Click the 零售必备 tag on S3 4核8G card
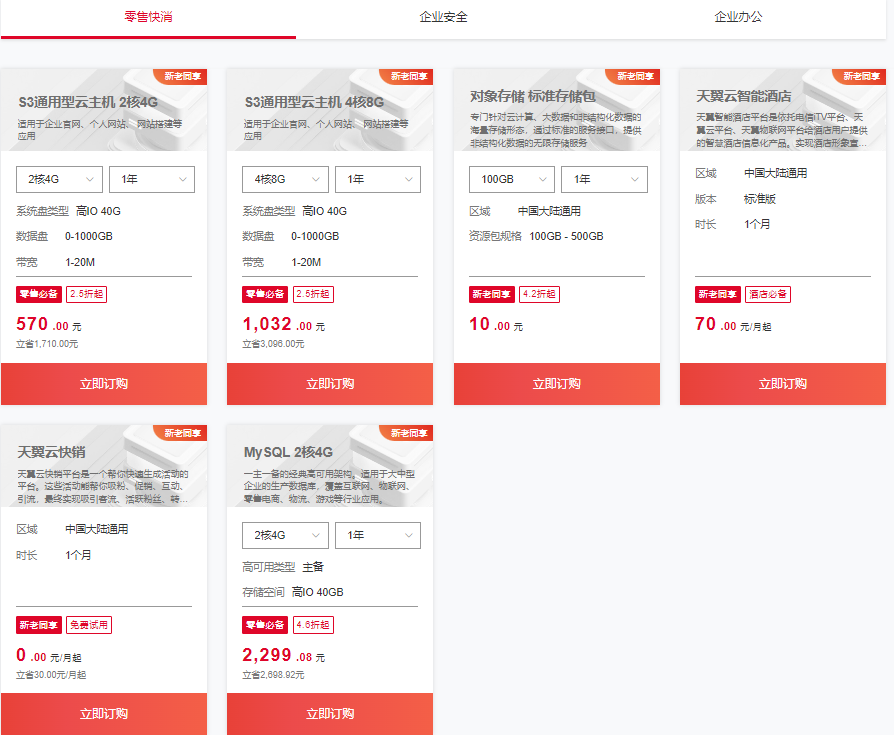 pos(265,294)
